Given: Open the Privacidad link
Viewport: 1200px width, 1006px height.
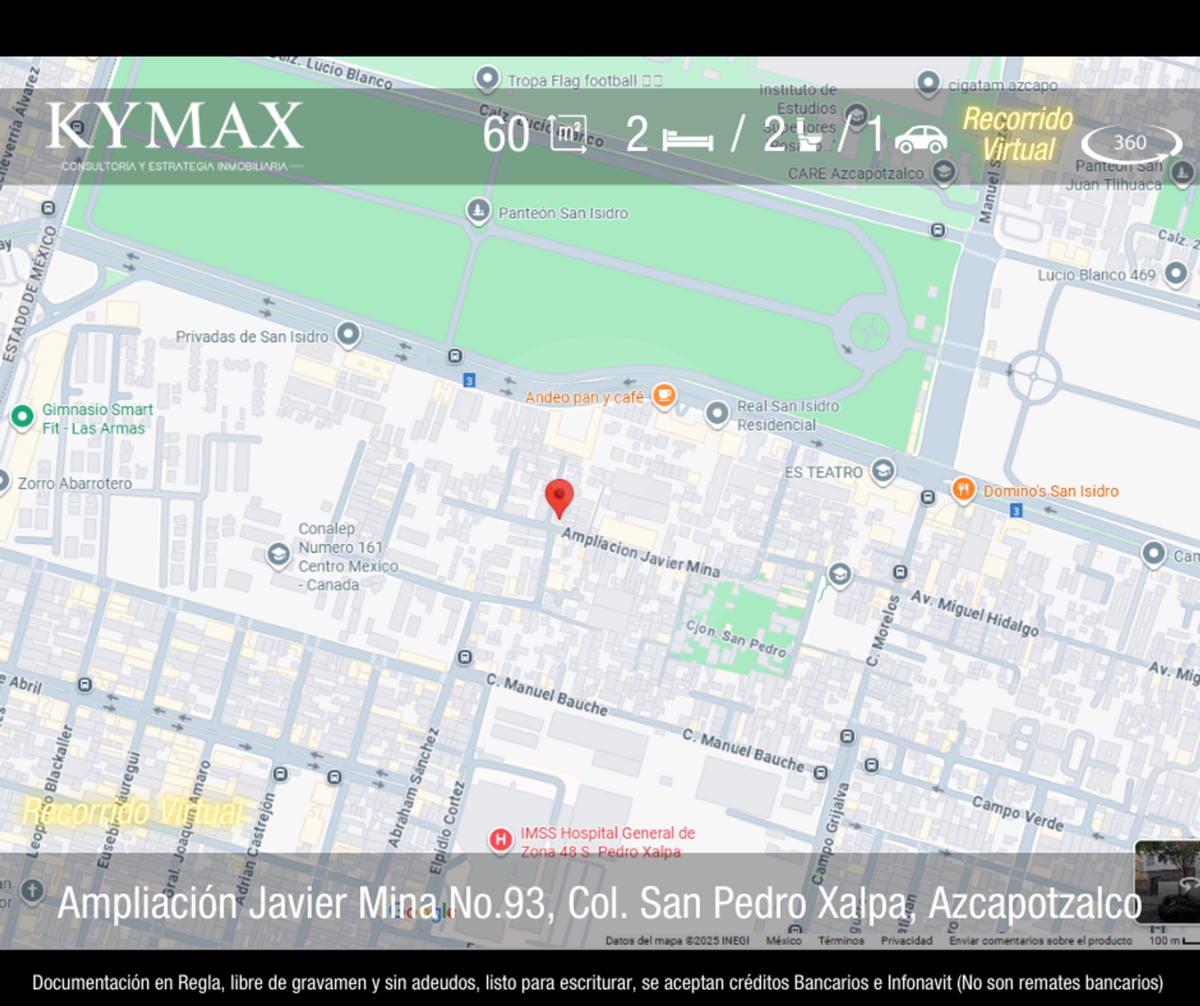Looking at the screenshot, I should [x=906, y=941].
